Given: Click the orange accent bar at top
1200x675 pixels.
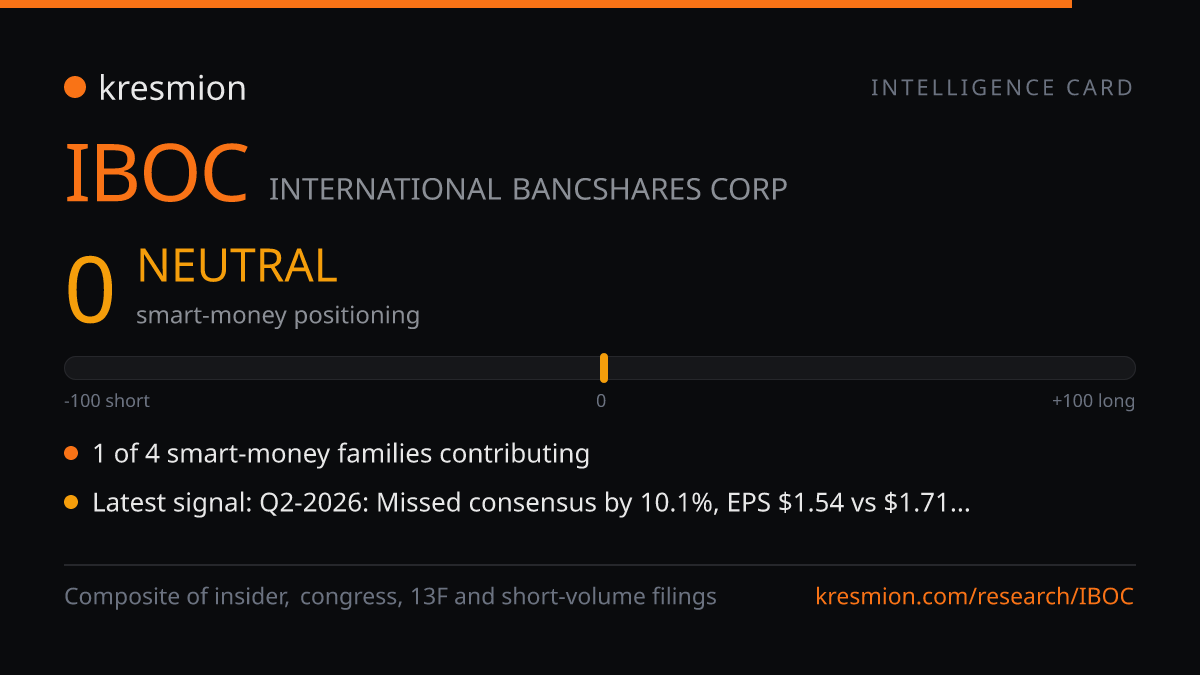Looking at the screenshot, I should pos(536,4).
